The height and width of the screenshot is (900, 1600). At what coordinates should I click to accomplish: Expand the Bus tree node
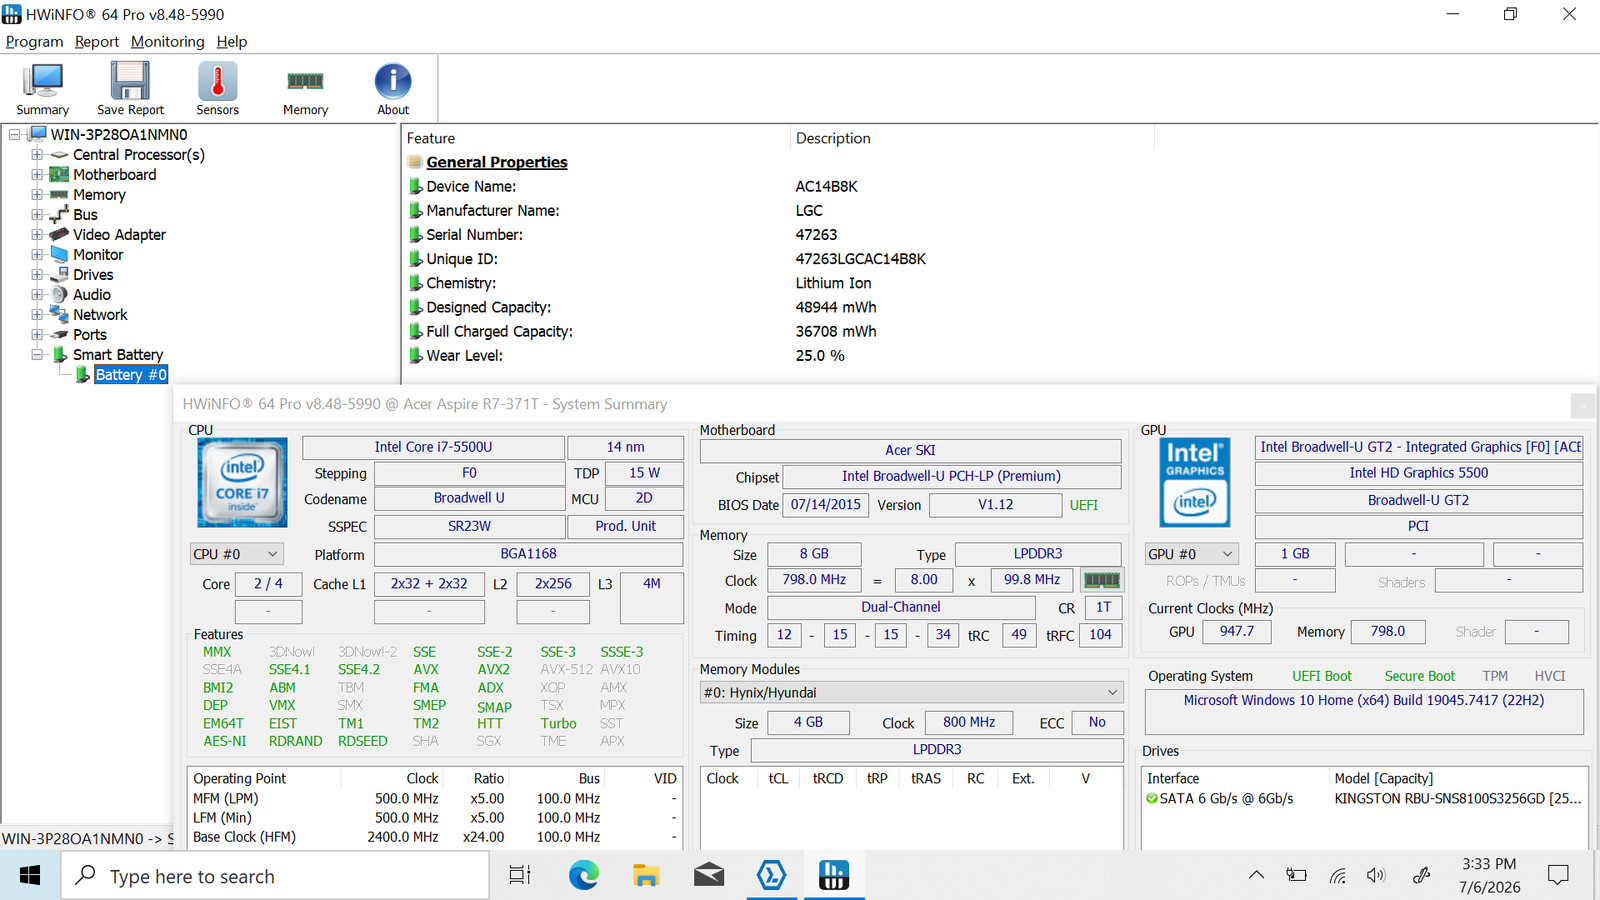[37, 214]
